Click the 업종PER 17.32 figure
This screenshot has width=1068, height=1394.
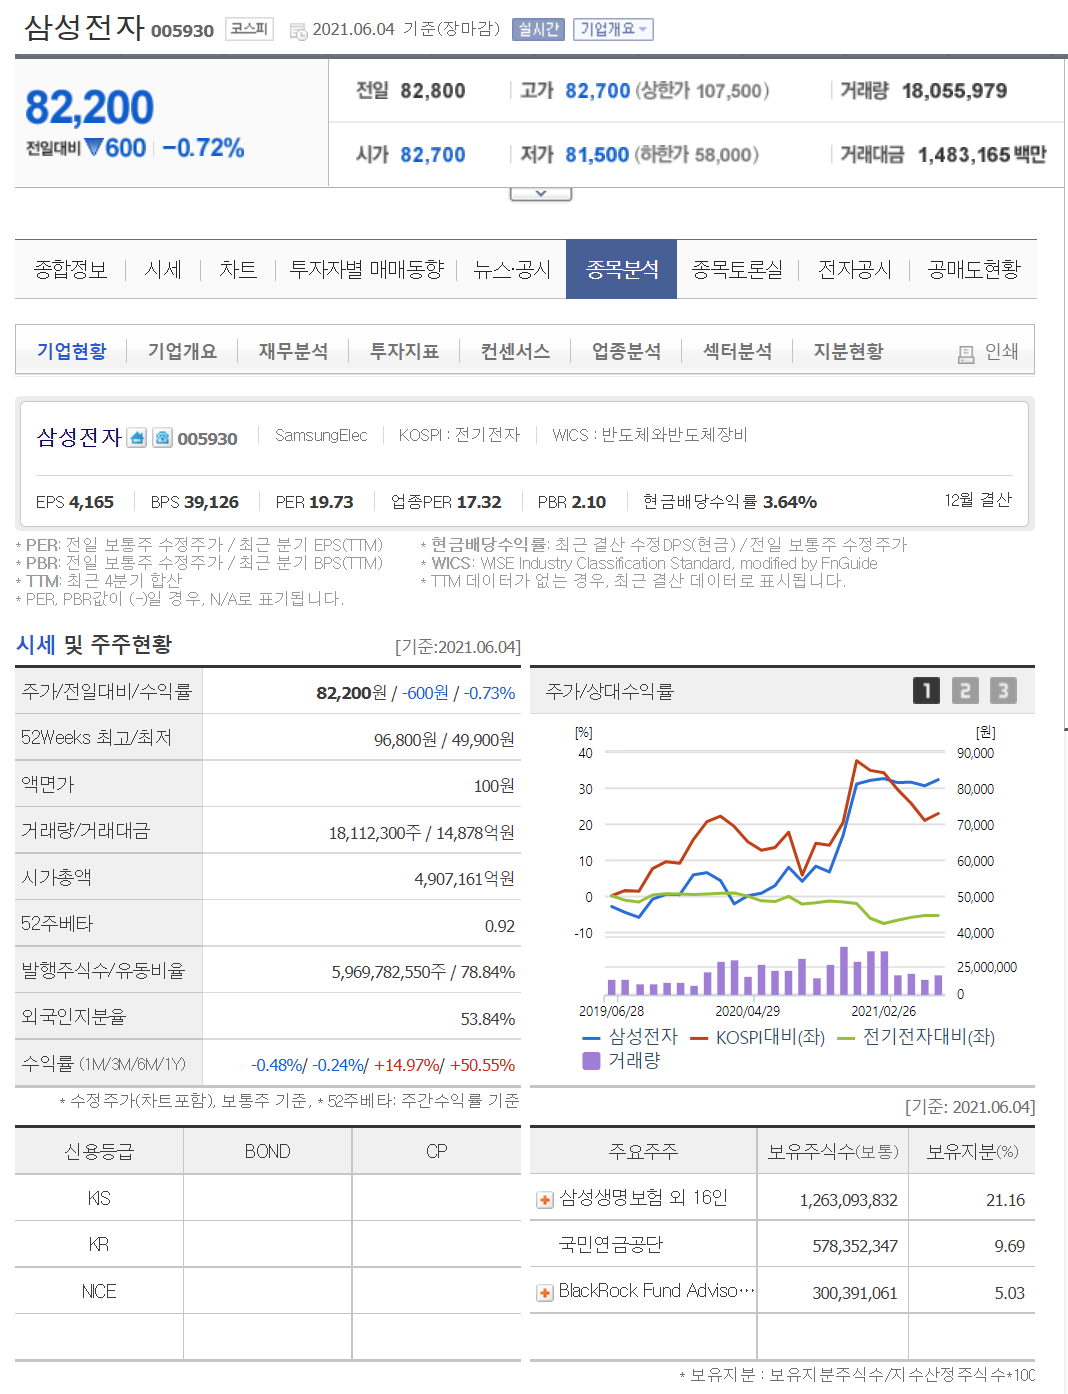[446, 502]
